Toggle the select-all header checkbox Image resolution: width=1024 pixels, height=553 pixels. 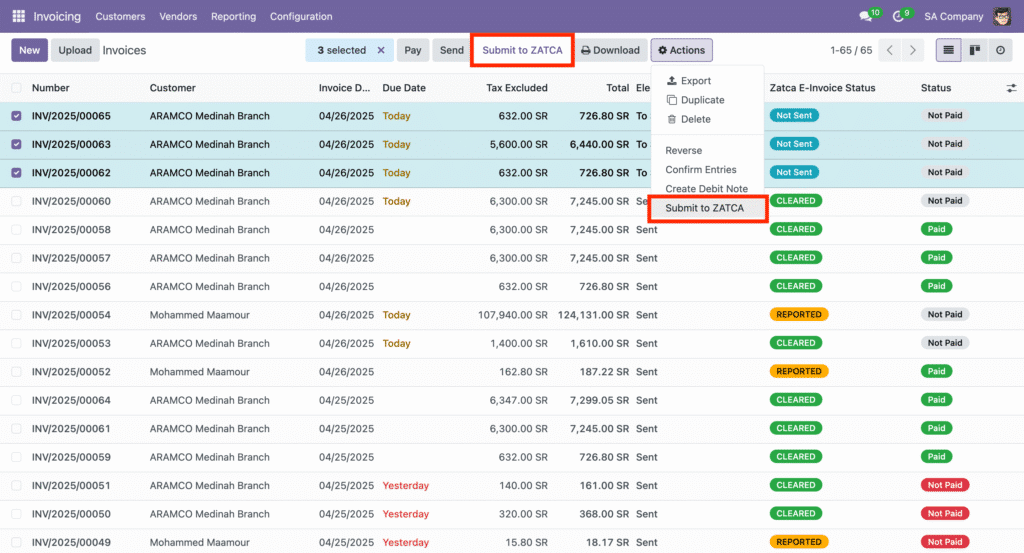point(16,88)
